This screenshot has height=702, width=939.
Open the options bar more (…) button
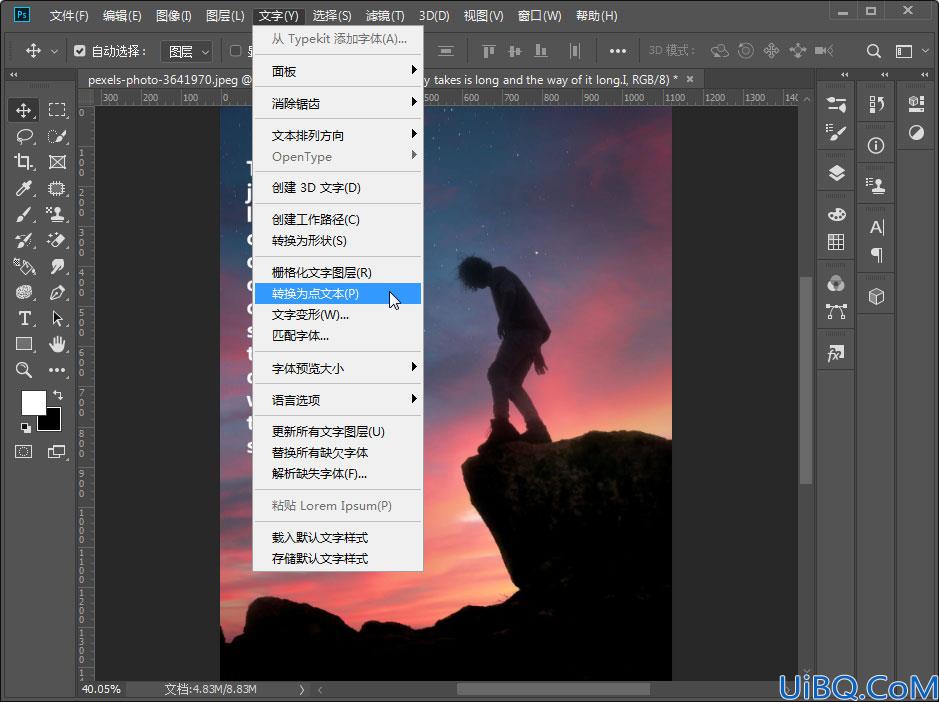coord(617,52)
